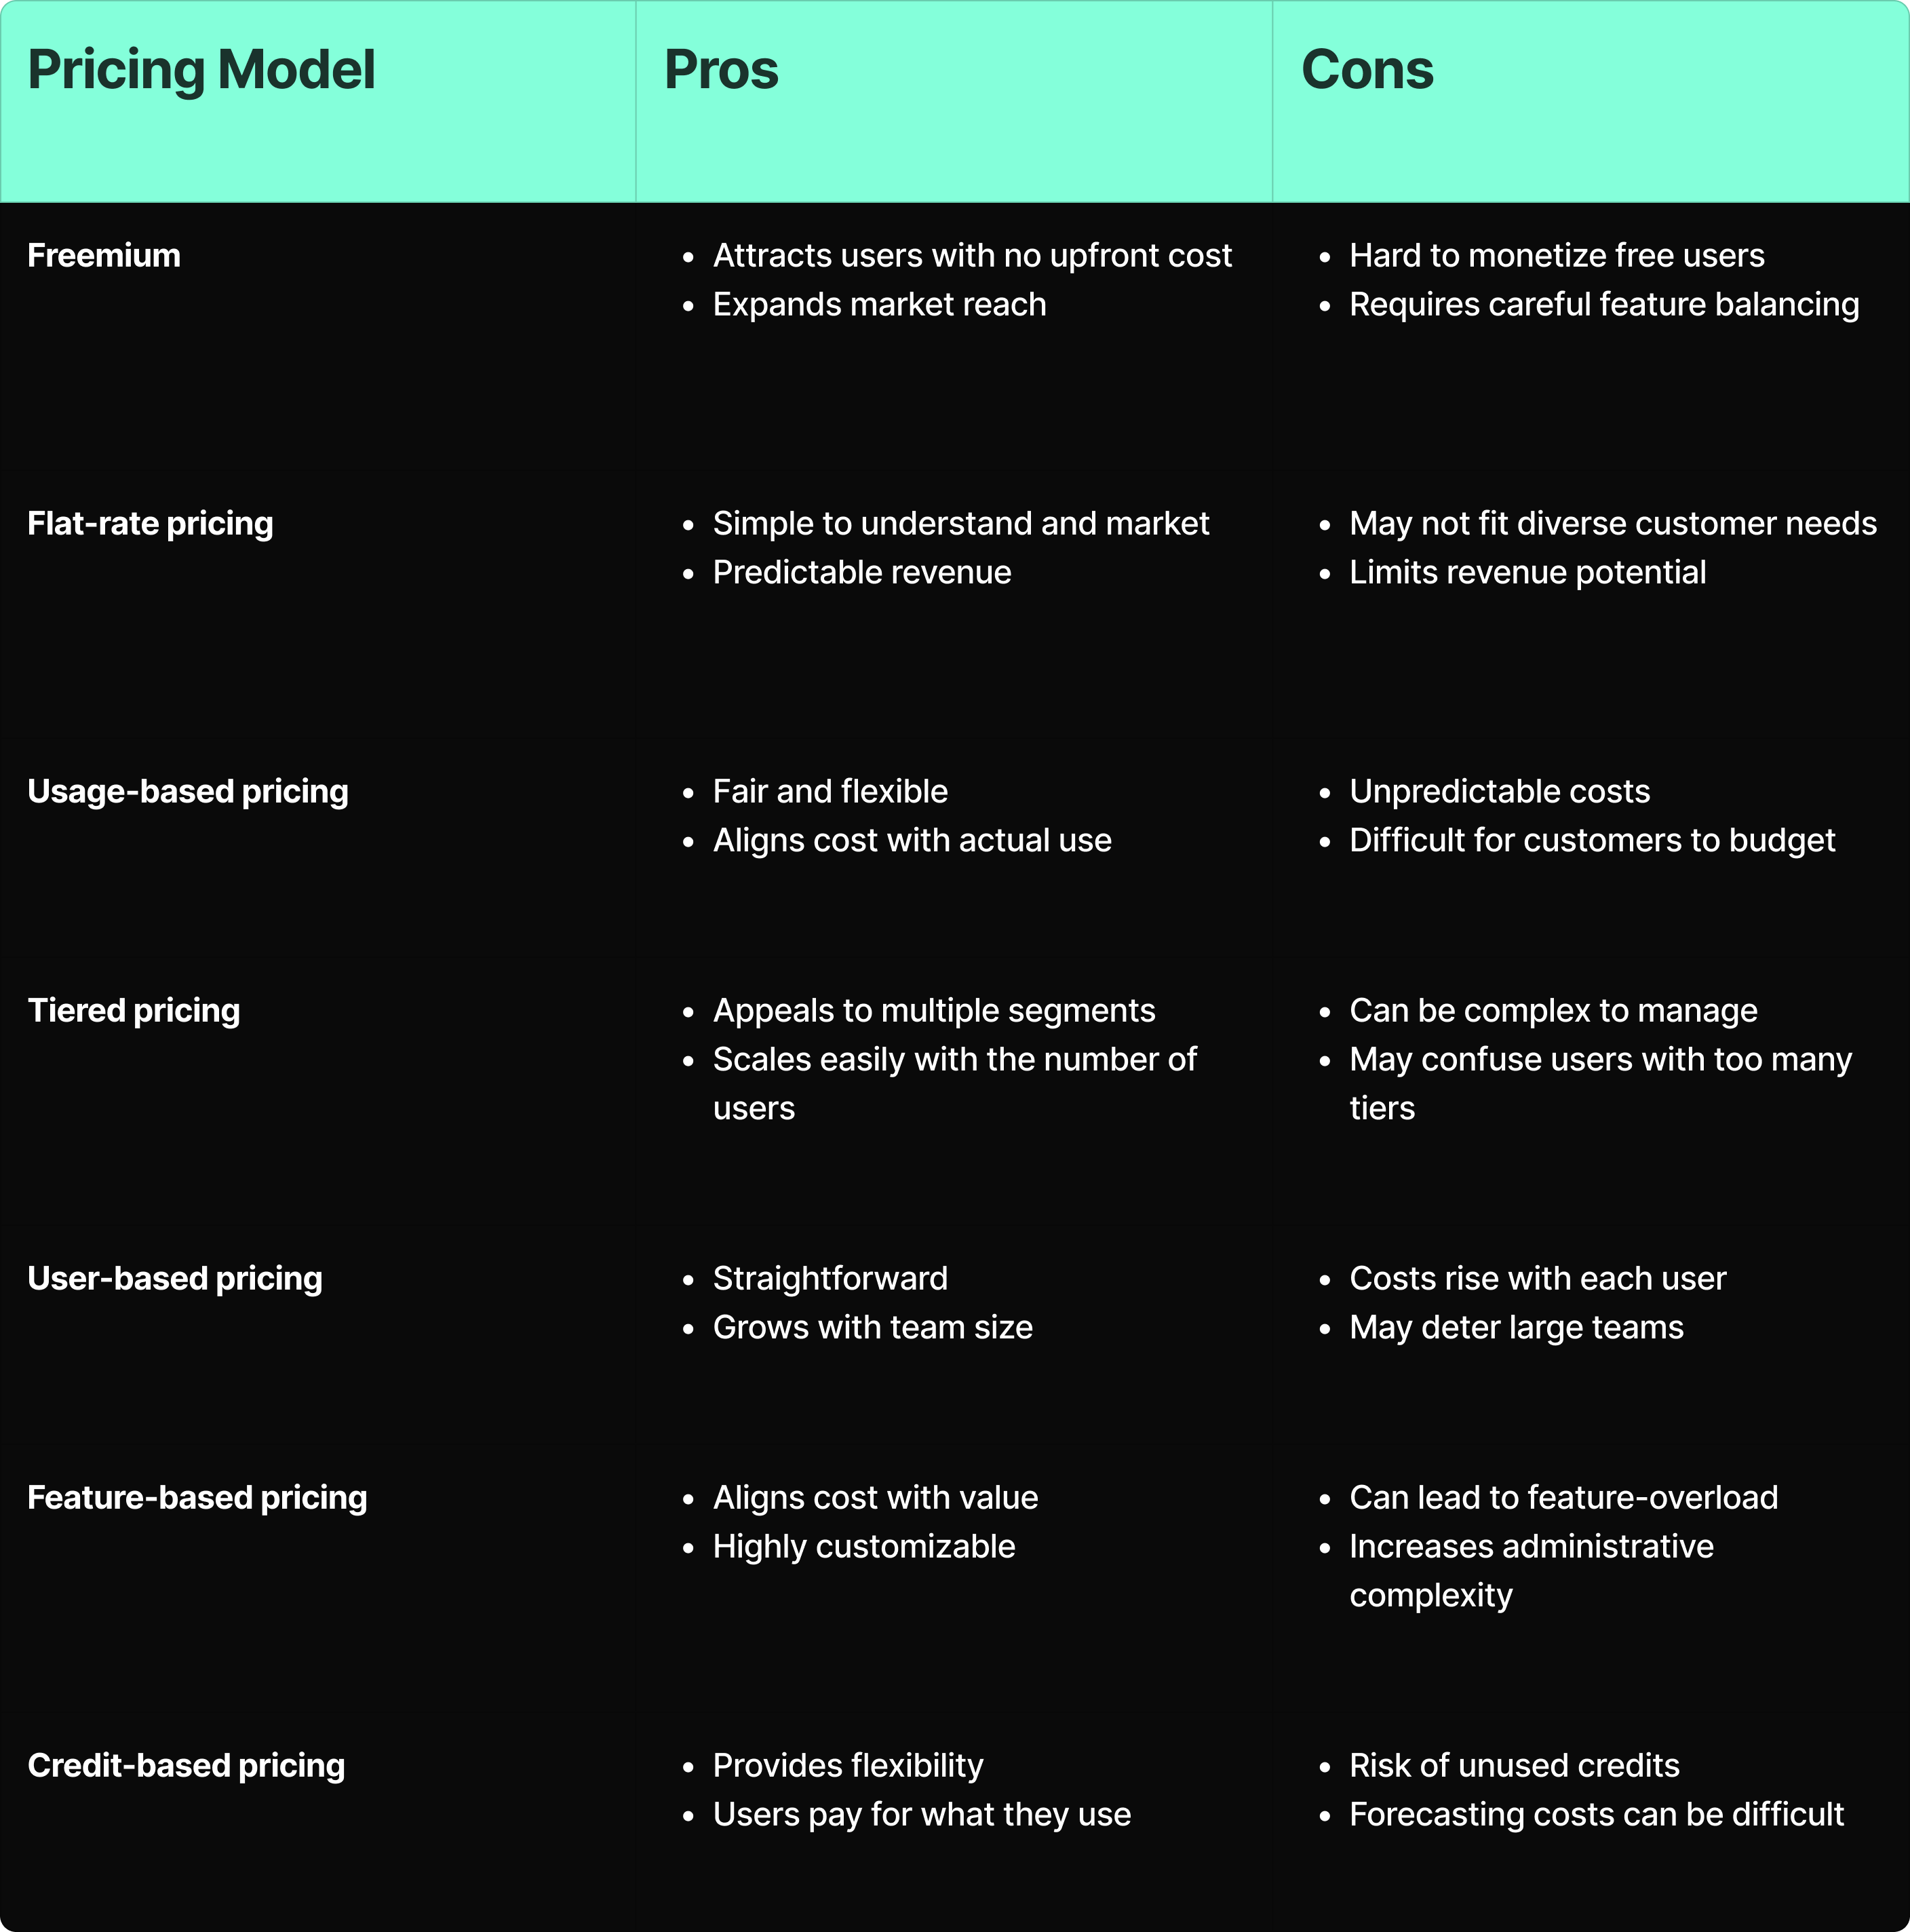
Task: Click the "Cons" column header
Action: pyautogui.click(x=1367, y=70)
